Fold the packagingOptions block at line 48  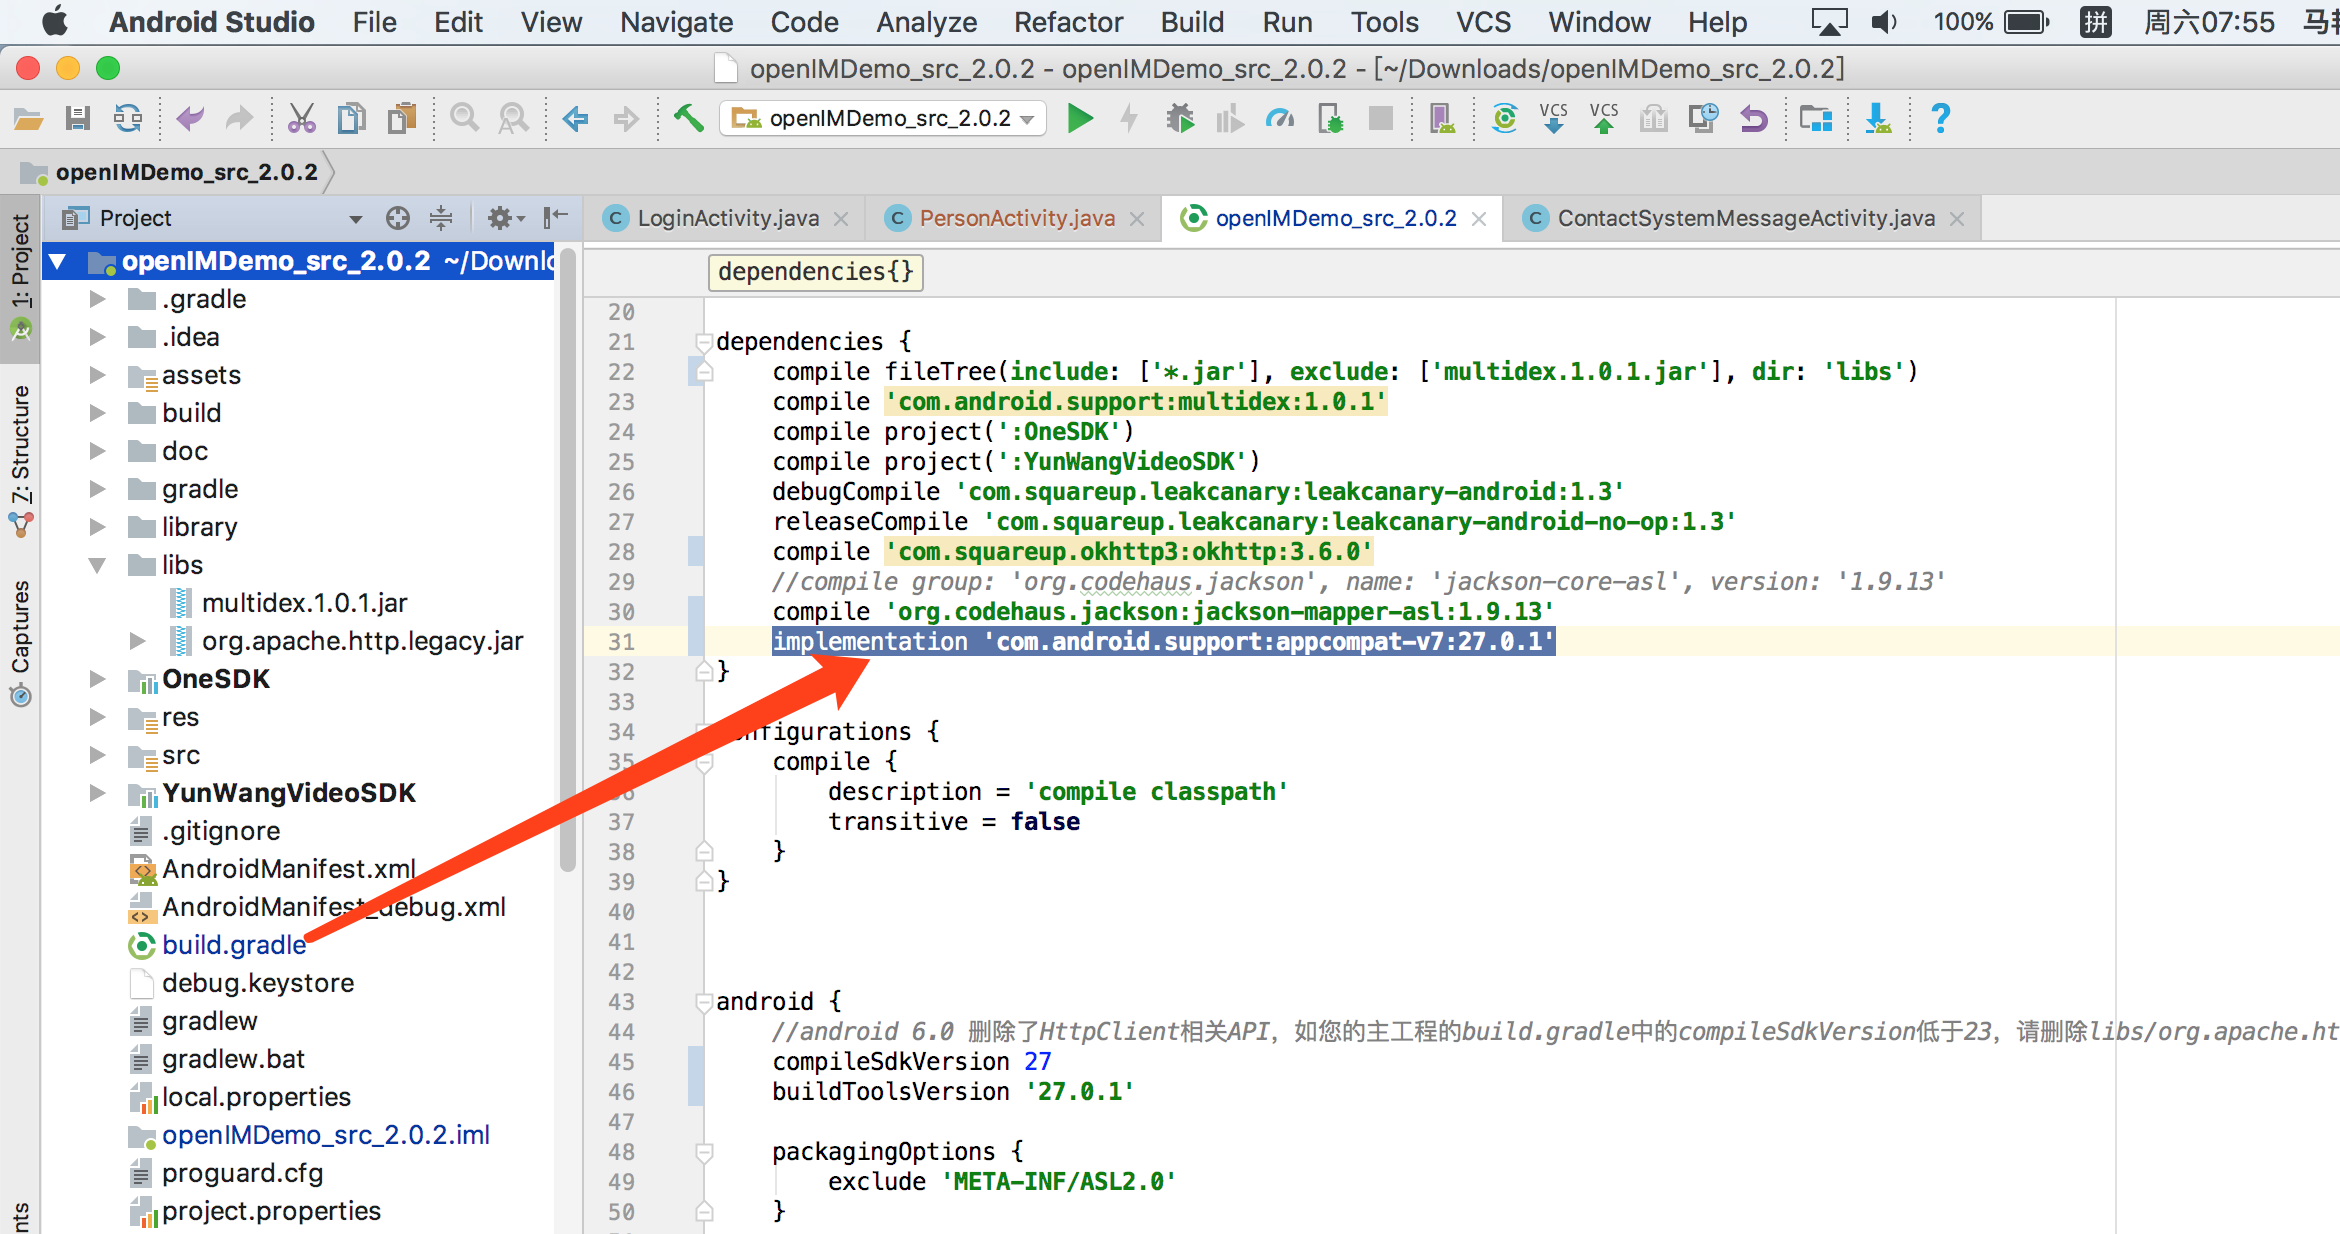(x=704, y=1152)
